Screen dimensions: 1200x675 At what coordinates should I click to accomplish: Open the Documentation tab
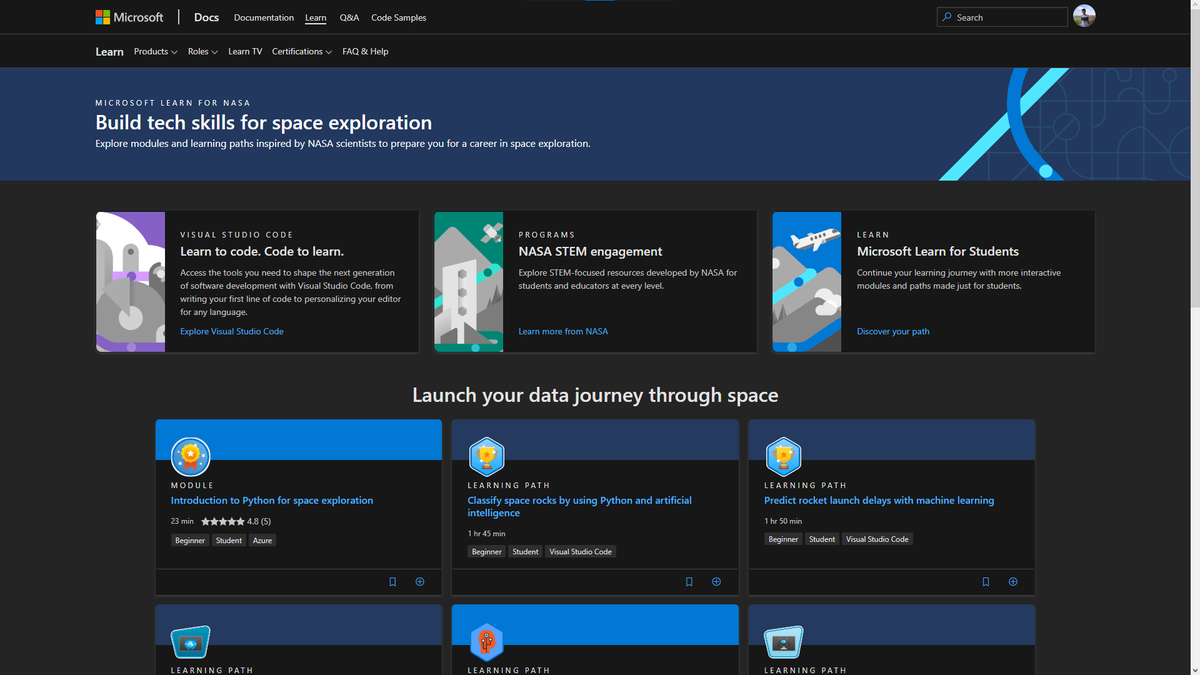[264, 17]
